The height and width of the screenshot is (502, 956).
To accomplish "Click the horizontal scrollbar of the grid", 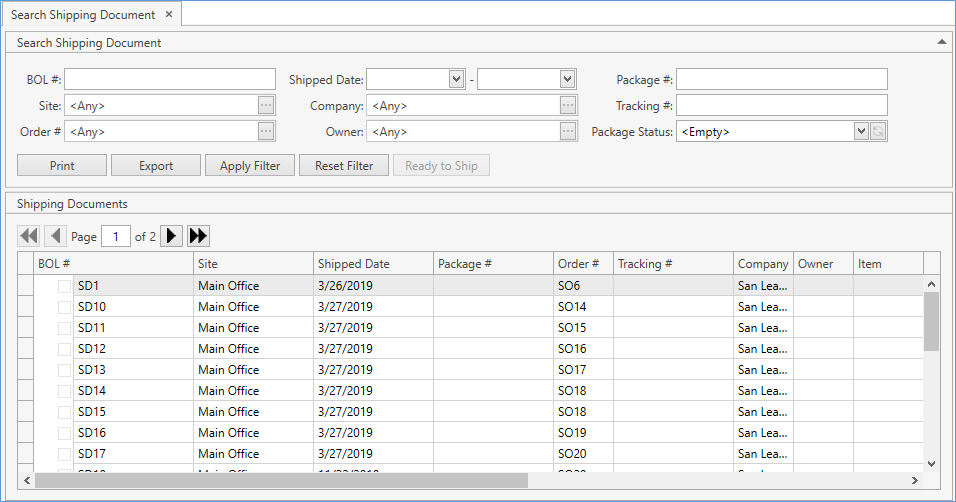I will click(x=280, y=480).
